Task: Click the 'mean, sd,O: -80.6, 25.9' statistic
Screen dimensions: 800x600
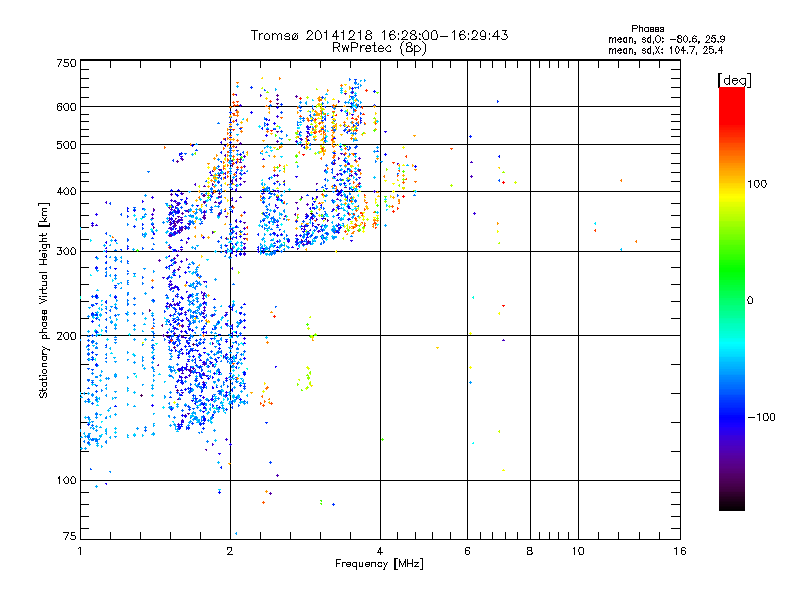Action: coord(666,39)
